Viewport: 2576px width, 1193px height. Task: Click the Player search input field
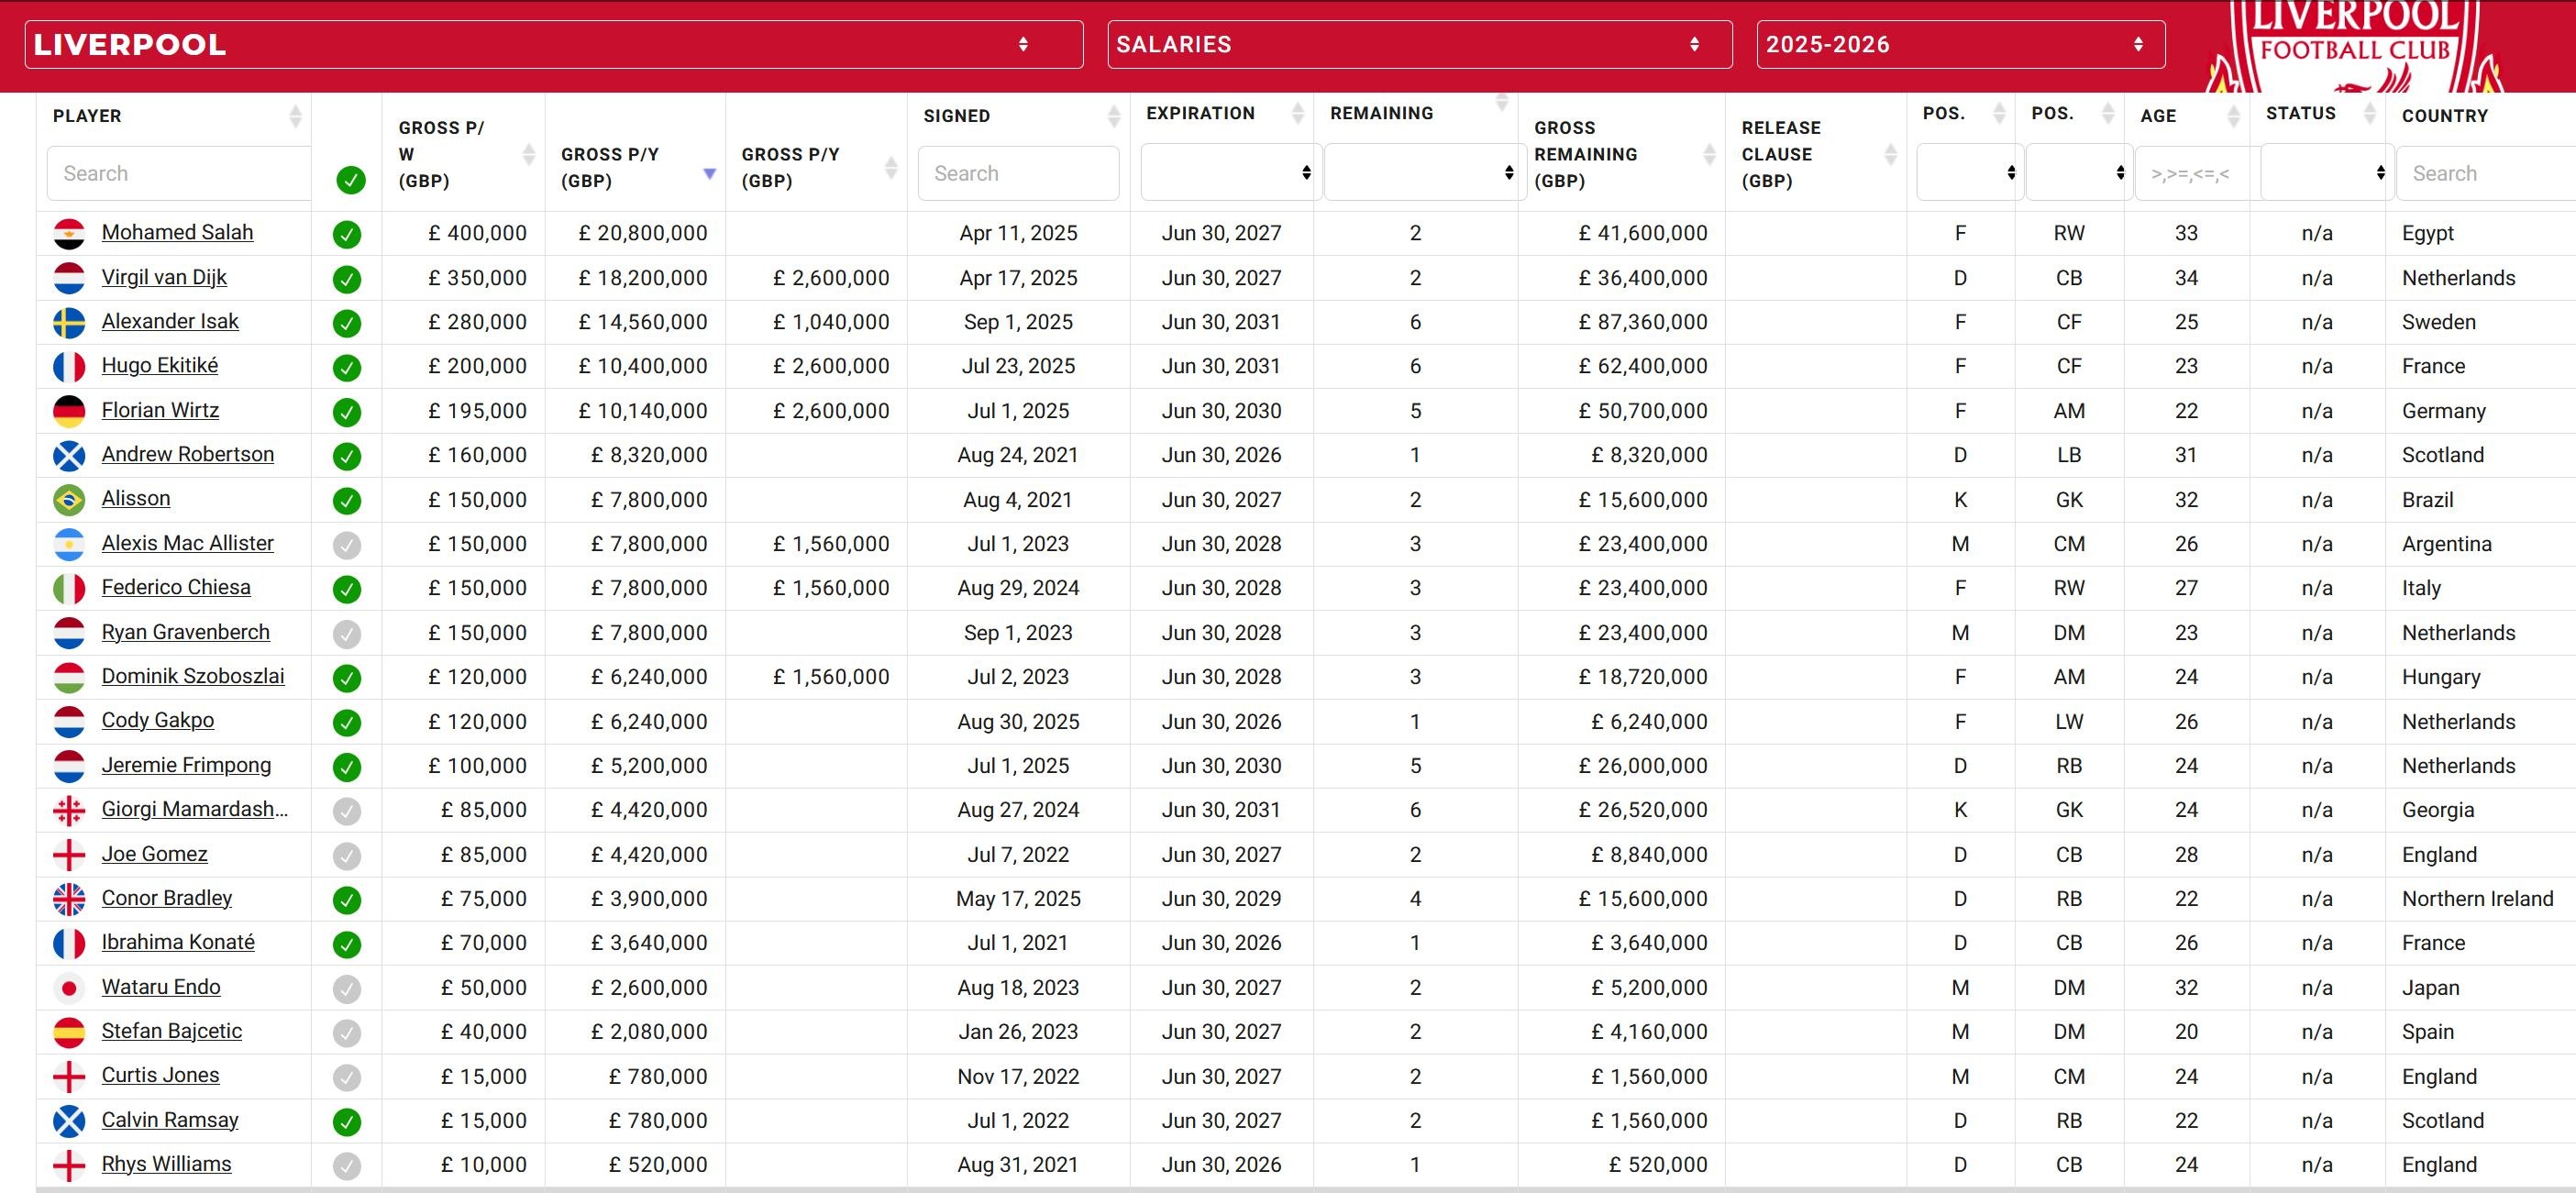178,173
